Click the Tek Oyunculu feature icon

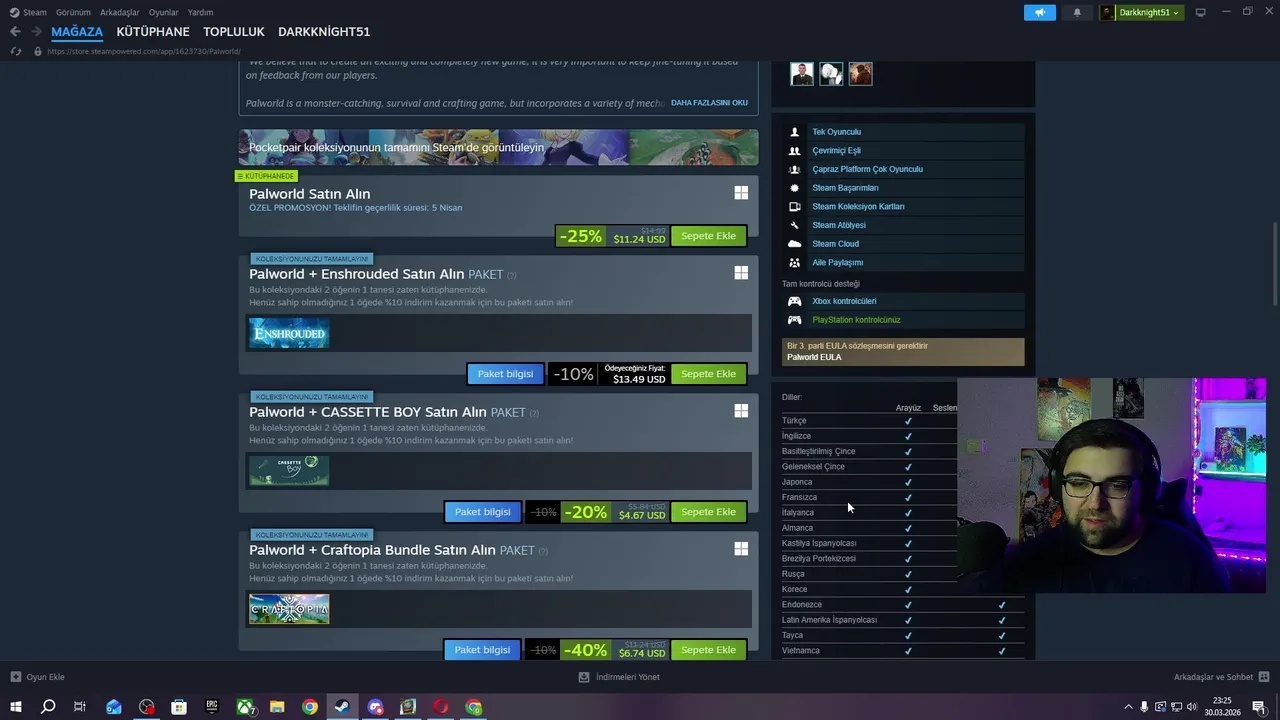794,132
